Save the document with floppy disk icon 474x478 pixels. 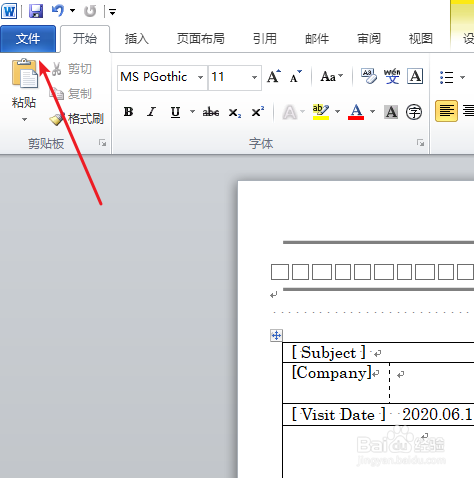coord(36,11)
